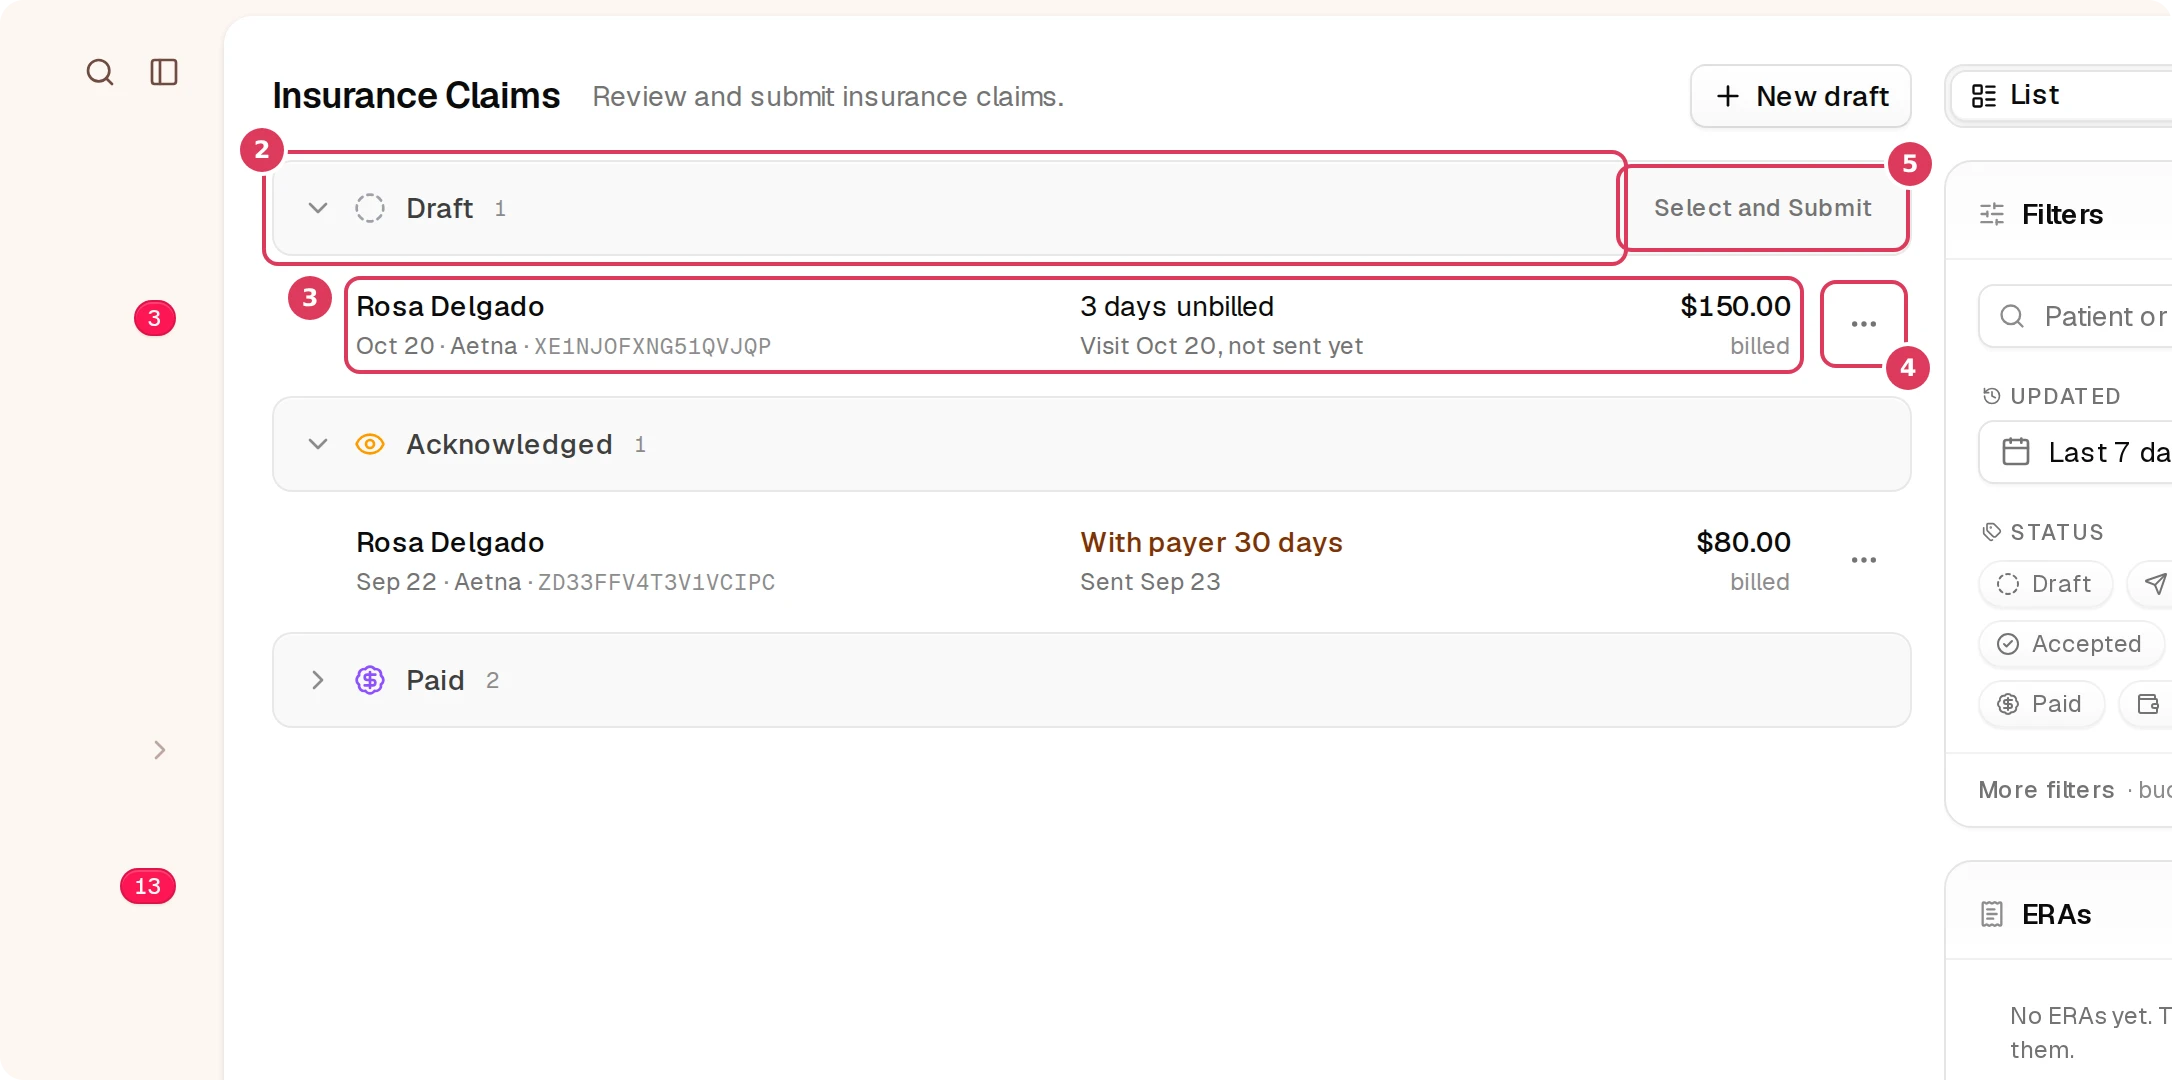
Task: Click the Acknowledged eye icon
Action: pyautogui.click(x=370, y=444)
